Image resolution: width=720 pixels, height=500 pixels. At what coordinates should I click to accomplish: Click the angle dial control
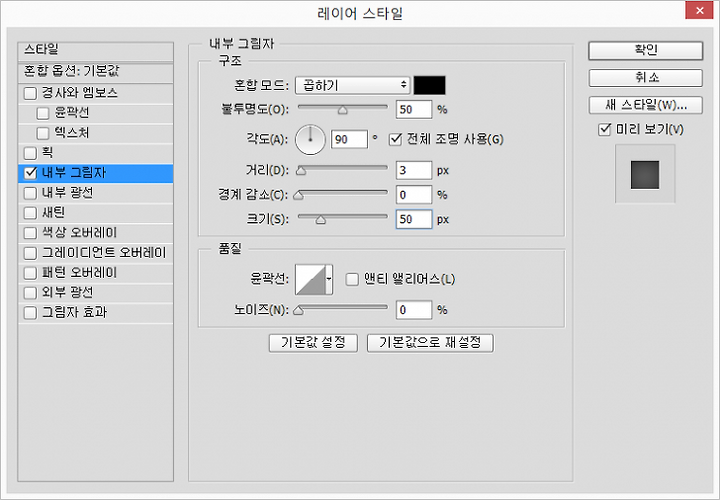(x=310, y=140)
